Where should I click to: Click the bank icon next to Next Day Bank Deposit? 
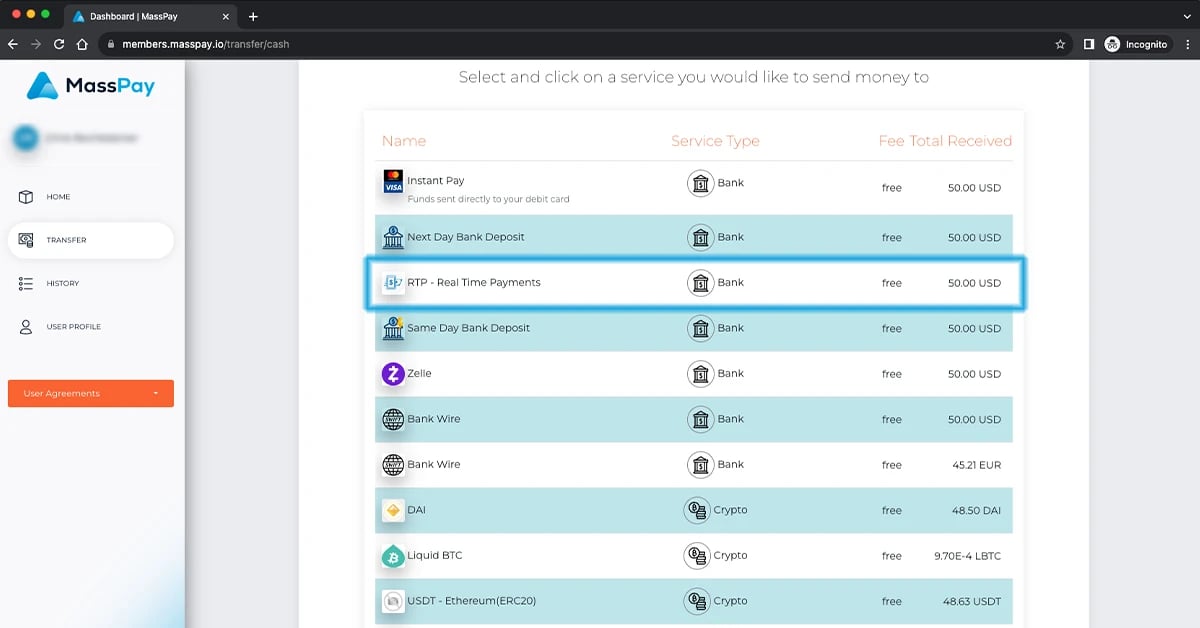click(391, 237)
